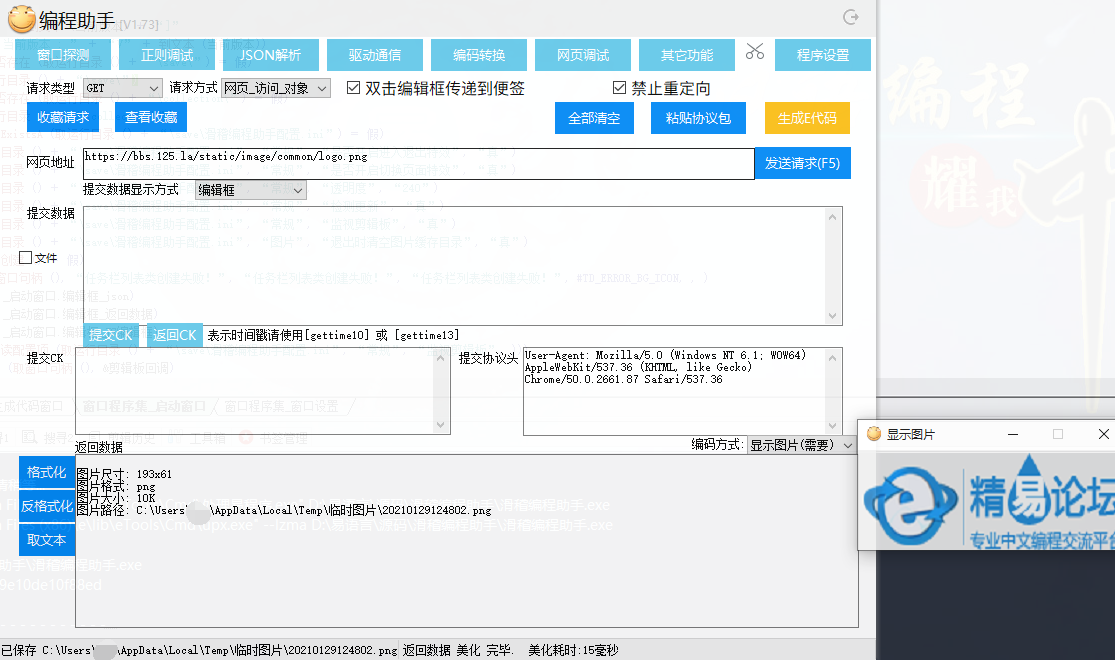1115x660 pixels.
Task: Uncheck the 禁止重定向 option
Action: tap(619, 88)
